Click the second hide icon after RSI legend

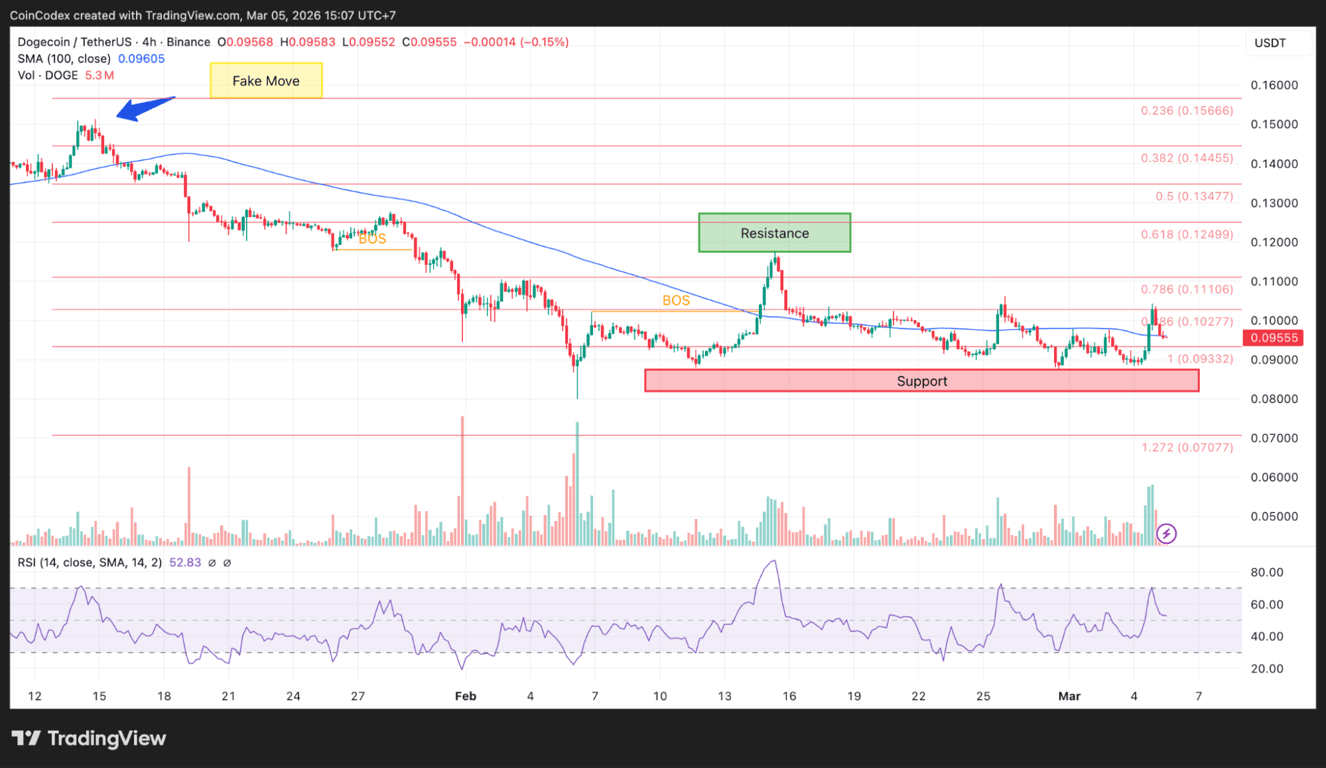point(227,564)
